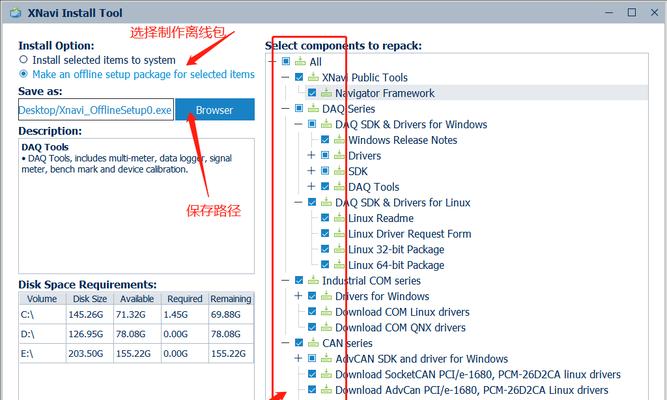Click the install icon beside XNavi Public Tools

(313, 77)
